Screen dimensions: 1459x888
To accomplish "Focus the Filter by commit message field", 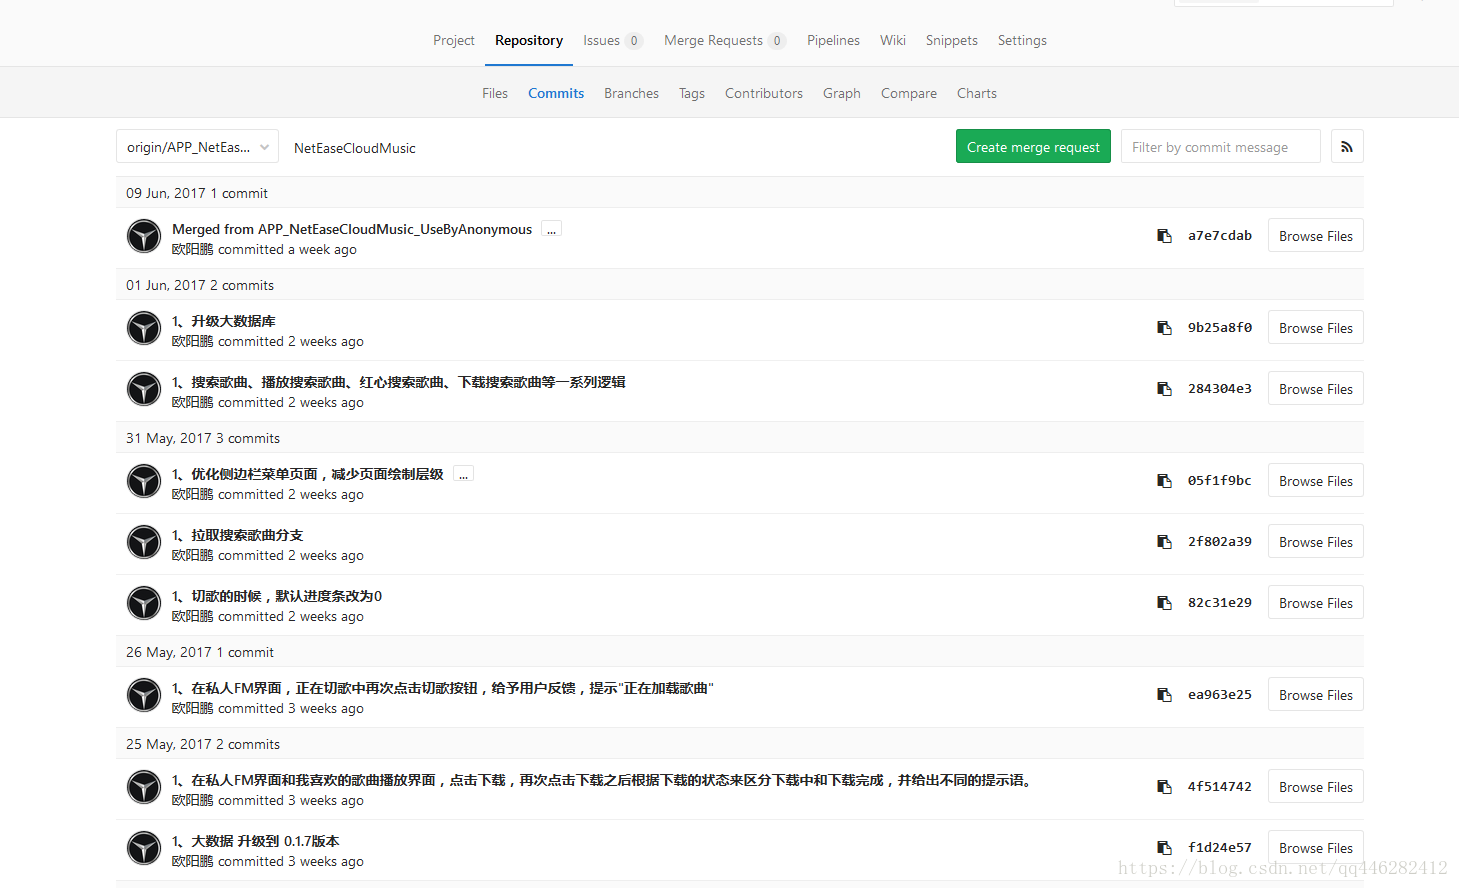I will [x=1220, y=147].
